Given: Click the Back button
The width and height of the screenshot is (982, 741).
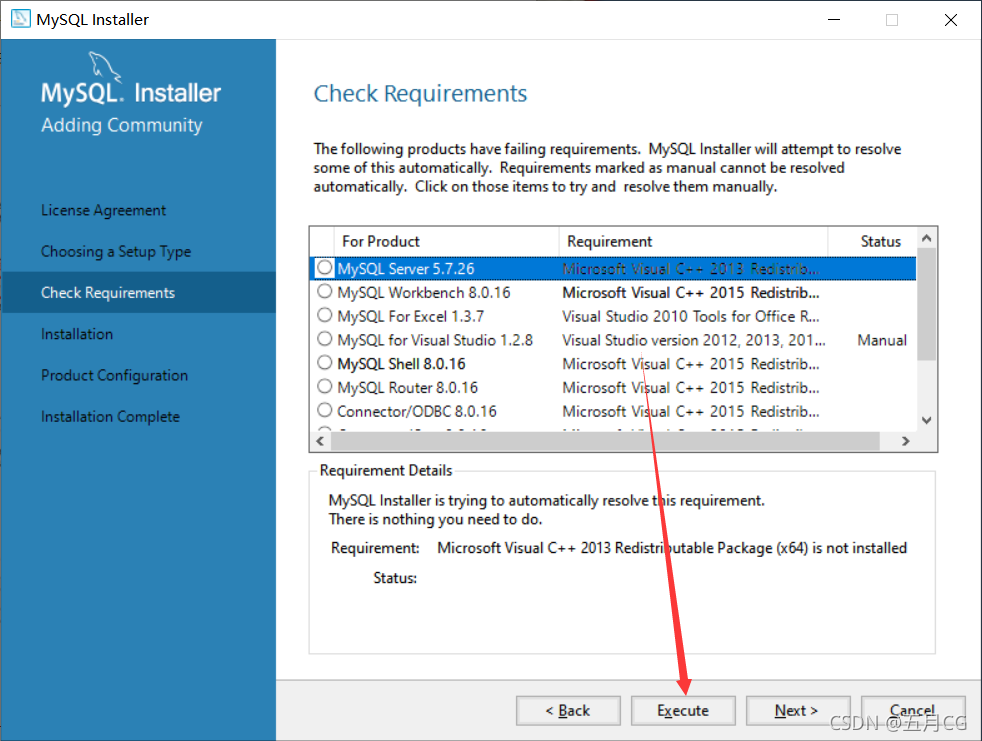Looking at the screenshot, I should [x=568, y=710].
